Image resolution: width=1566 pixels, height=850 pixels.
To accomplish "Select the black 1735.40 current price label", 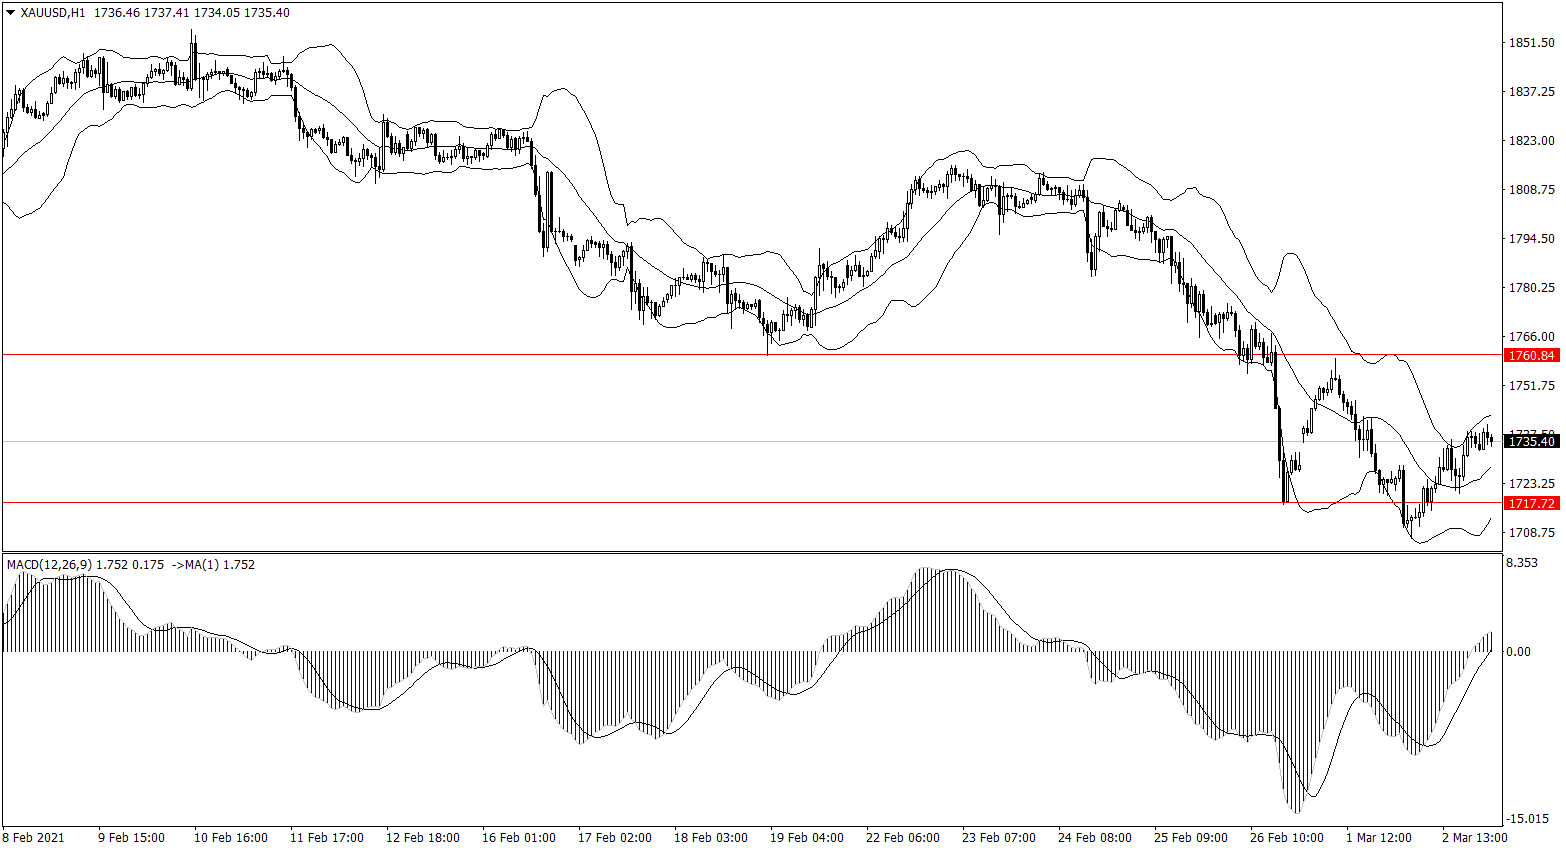I will 1531,441.
